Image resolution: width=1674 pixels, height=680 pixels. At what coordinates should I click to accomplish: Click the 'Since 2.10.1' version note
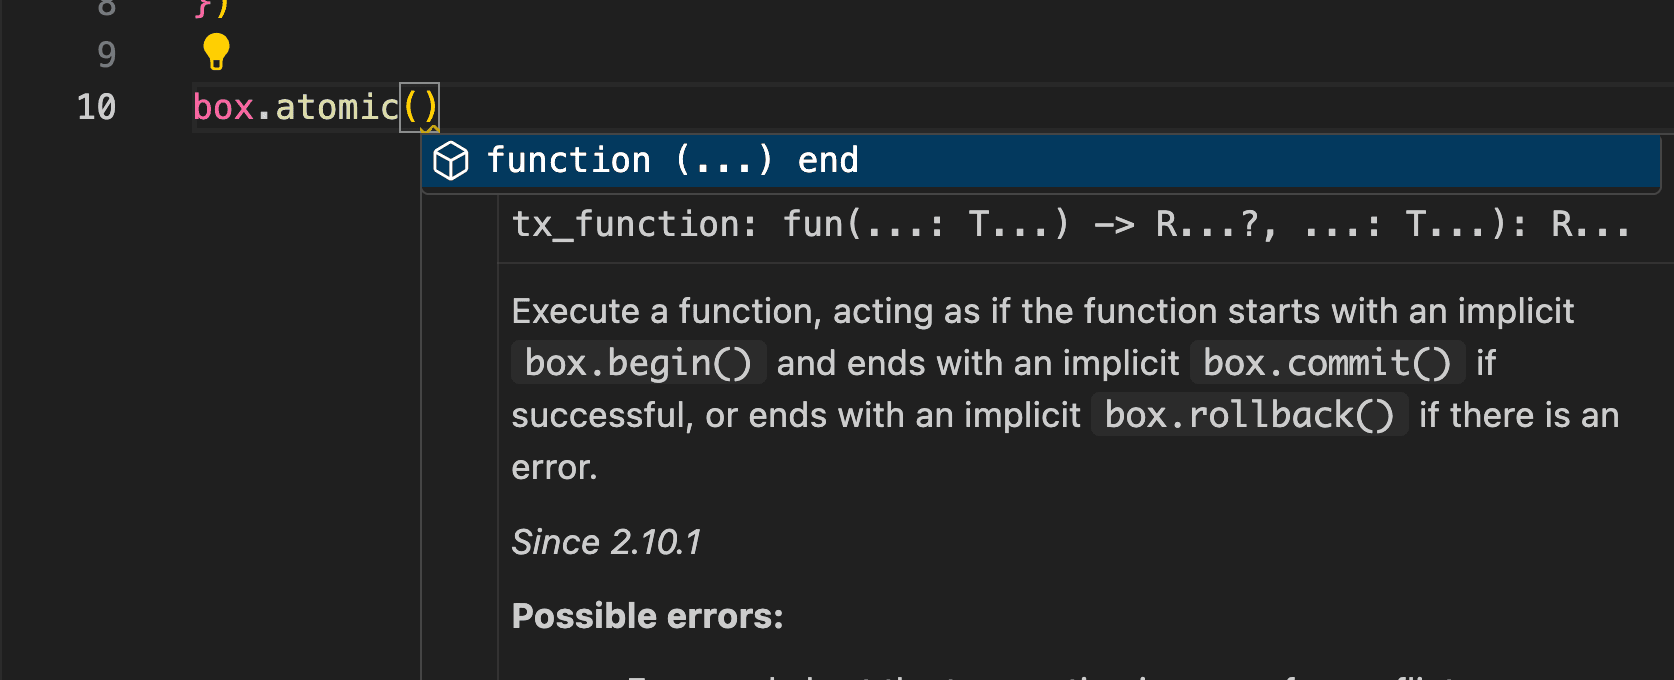pos(606,542)
